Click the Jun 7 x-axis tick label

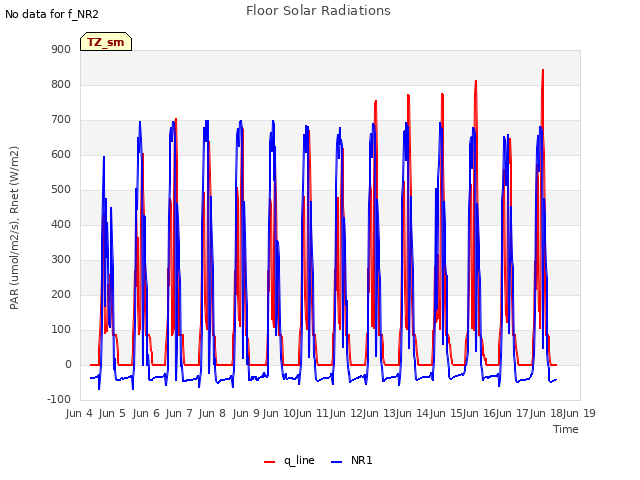click(179, 413)
